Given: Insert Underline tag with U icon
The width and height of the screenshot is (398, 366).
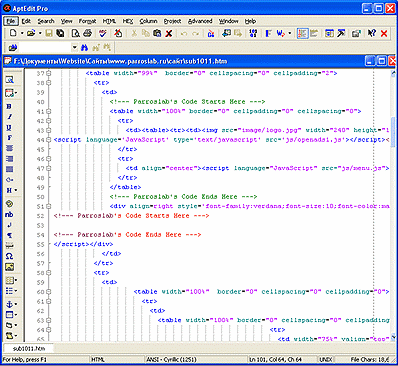Looking at the screenshot, I should [9, 127].
